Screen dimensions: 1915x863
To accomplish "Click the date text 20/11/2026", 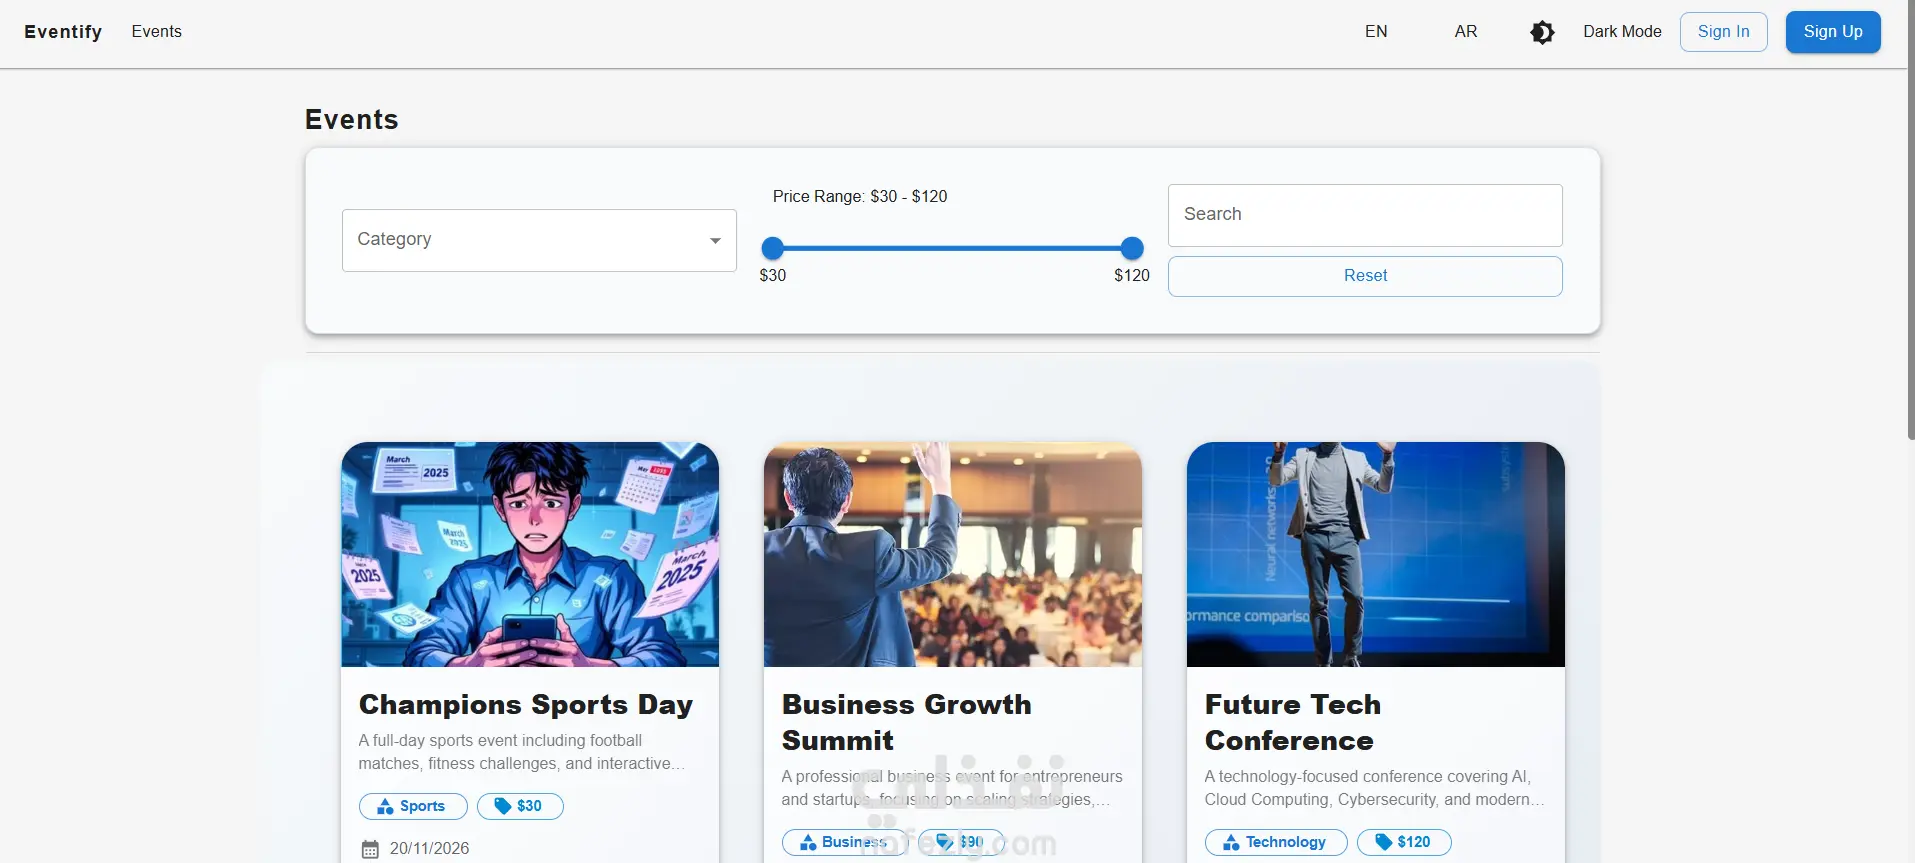I will click(x=429, y=849).
